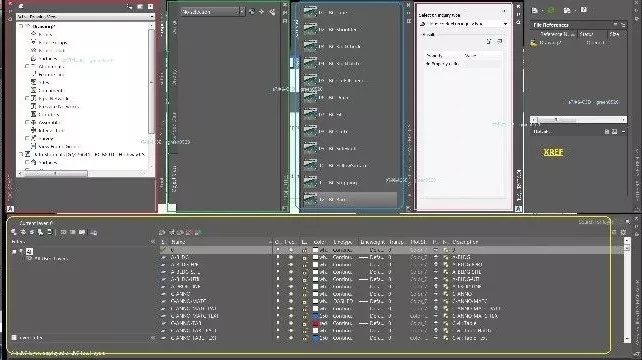This screenshot has width=642, height=360.
Task: Toggle New VP Freeze for layer C-ANNO
Action: pos(445,294)
